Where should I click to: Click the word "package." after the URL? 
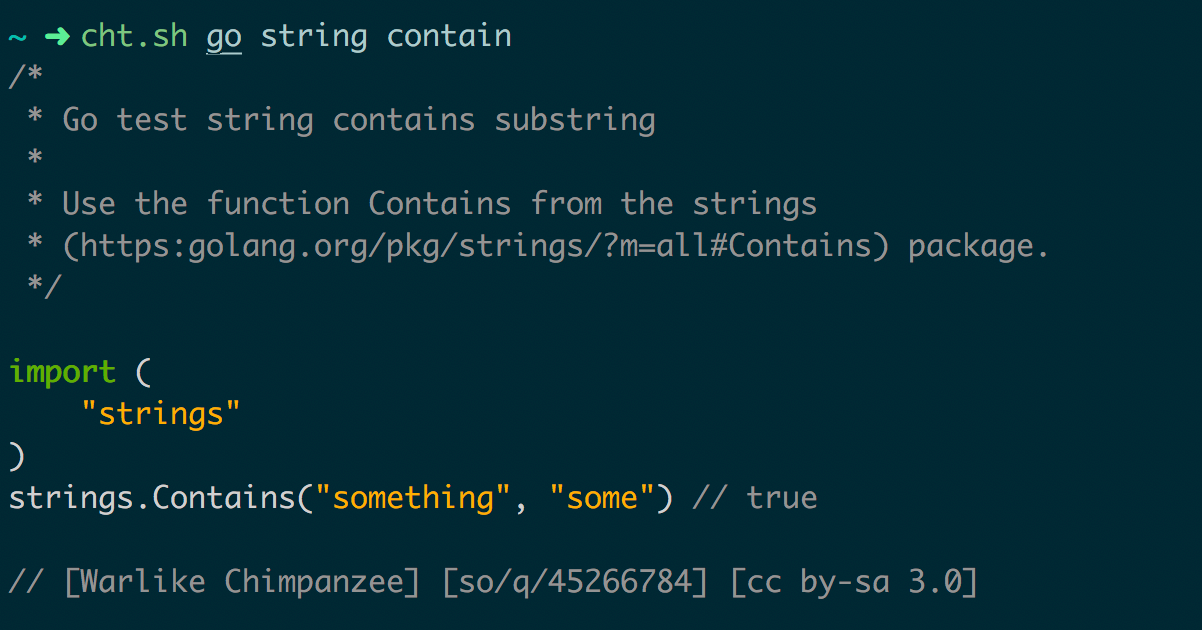[979, 246]
